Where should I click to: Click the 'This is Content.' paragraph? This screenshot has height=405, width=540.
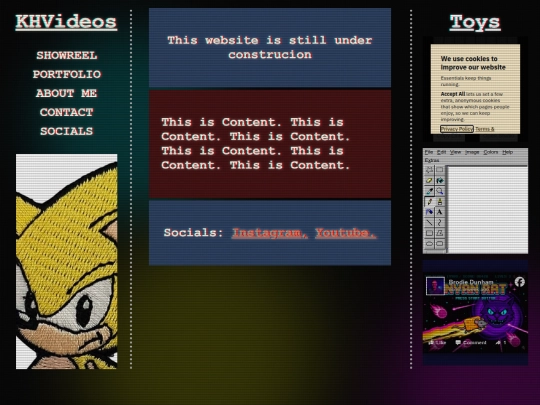pyautogui.click(x=256, y=144)
